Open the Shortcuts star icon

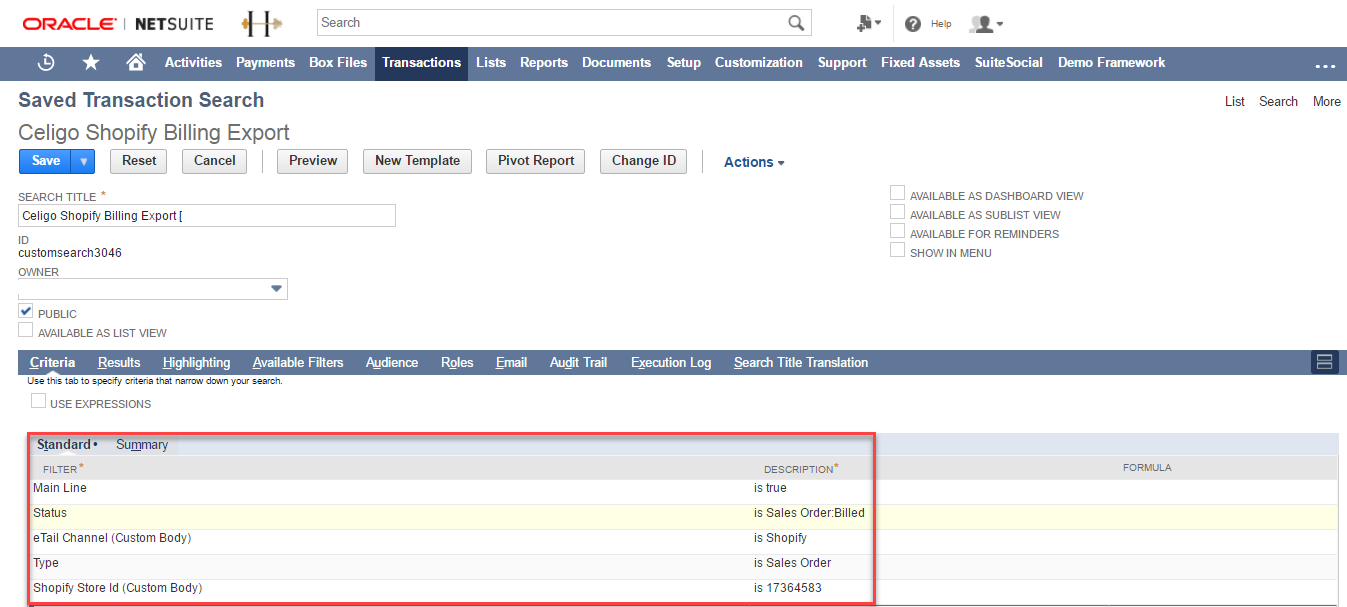coord(91,62)
